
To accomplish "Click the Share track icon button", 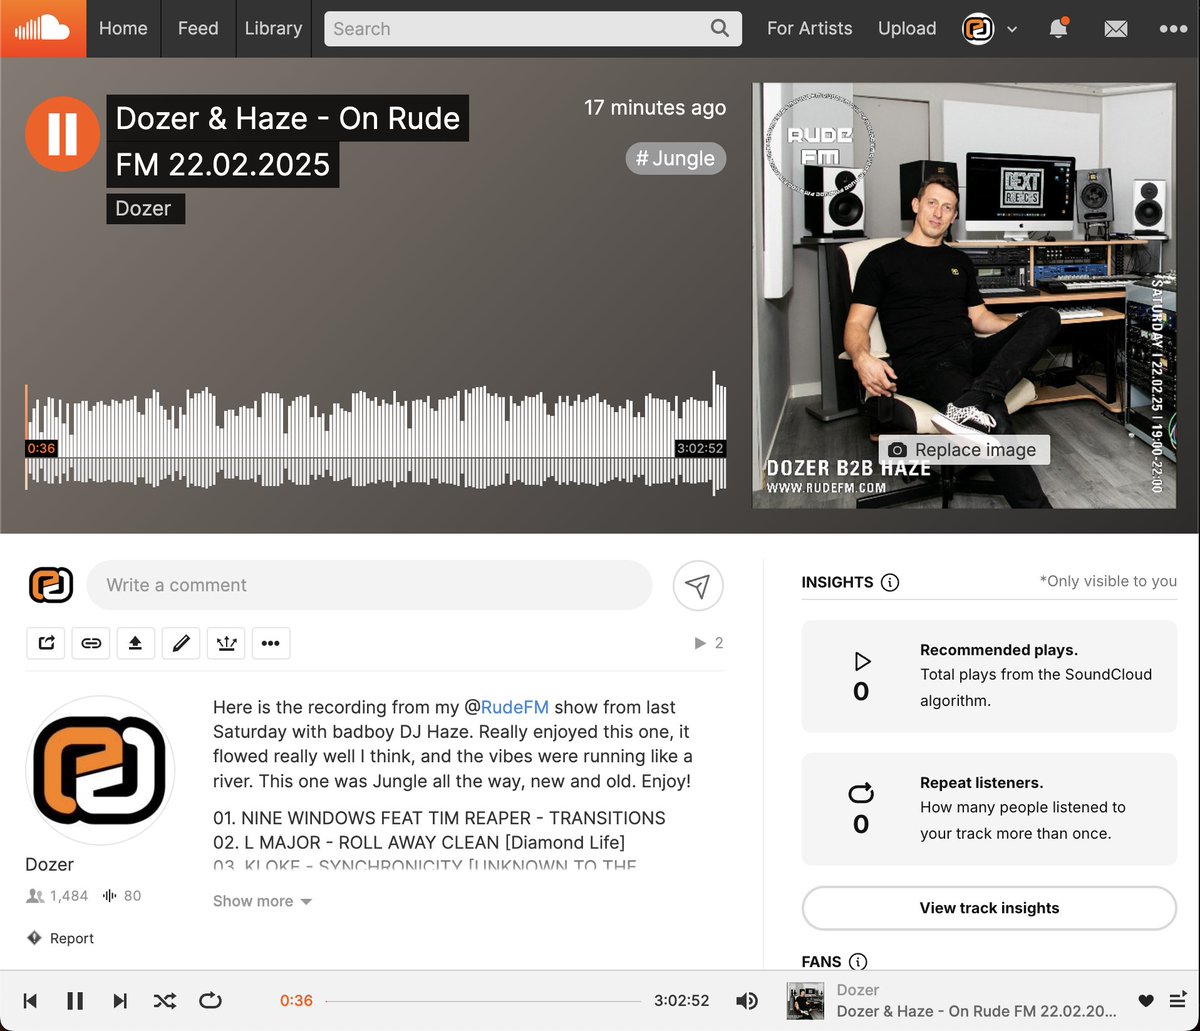I will click(x=46, y=643).
